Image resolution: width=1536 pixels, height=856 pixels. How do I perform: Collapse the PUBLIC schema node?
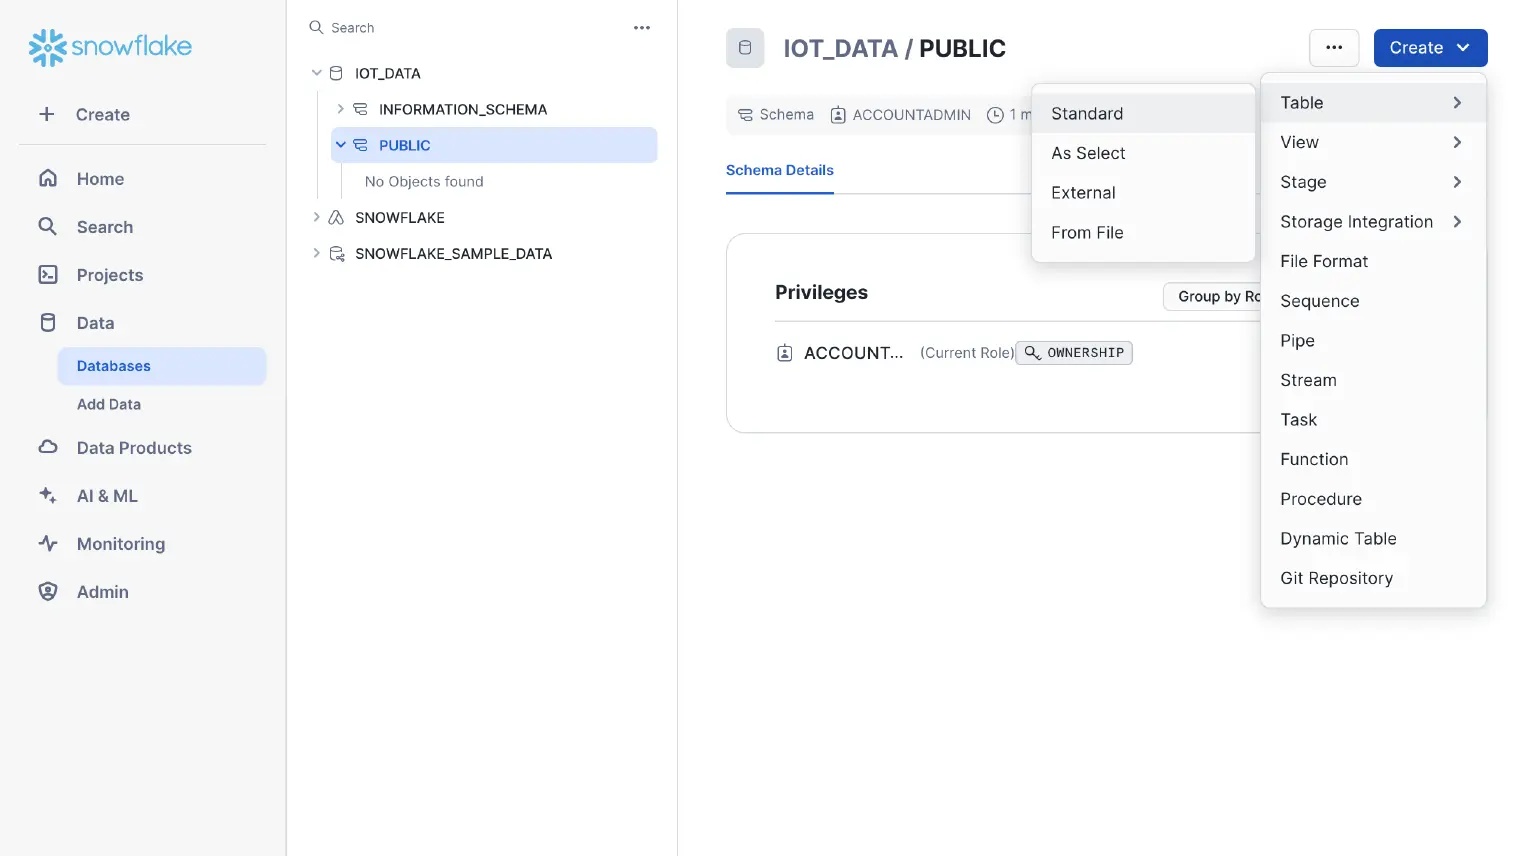click(341, 145)
